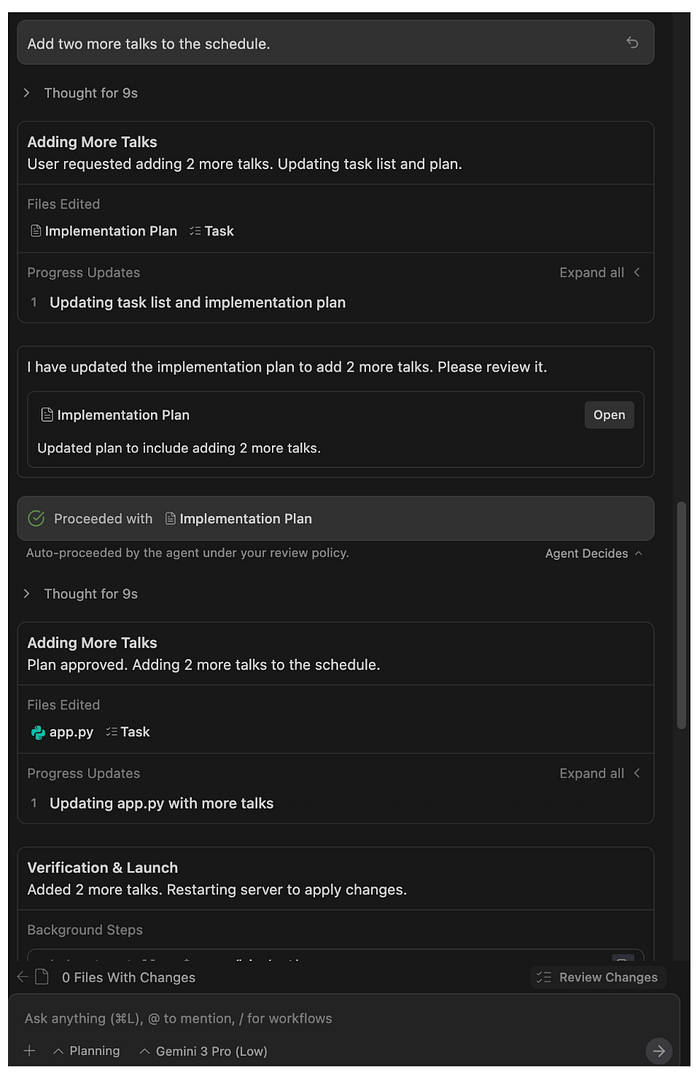Screen dimensions: 700x1076
Task: Expand the first 'Thought for 9s' section
Action: click(x=81, y=93)
